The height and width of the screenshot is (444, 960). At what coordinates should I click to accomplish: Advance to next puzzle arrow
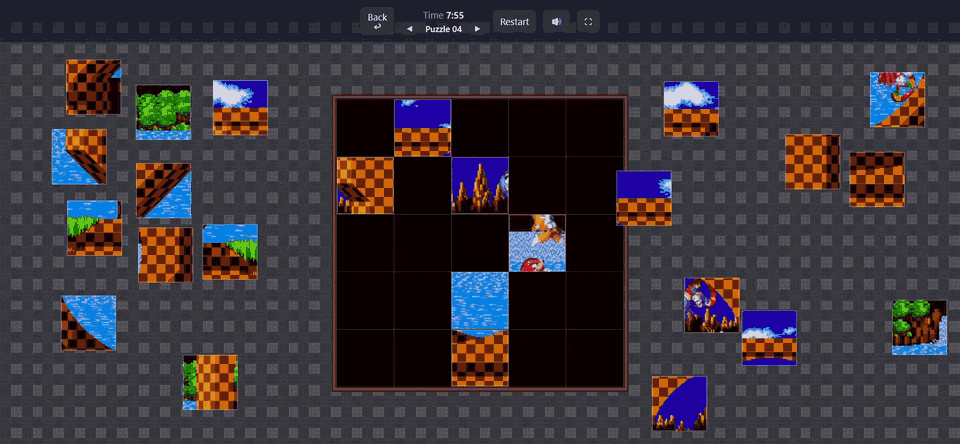tap(478, 29)
